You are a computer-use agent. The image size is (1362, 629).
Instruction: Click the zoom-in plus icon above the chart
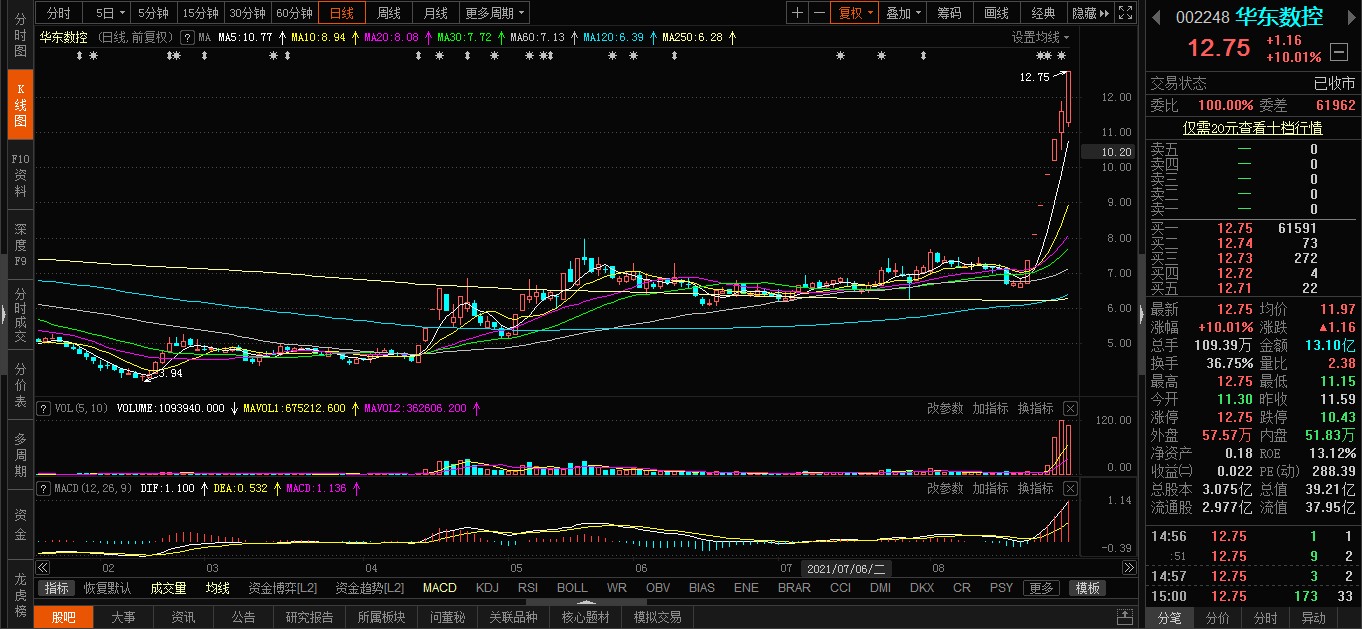click(797, 13)
